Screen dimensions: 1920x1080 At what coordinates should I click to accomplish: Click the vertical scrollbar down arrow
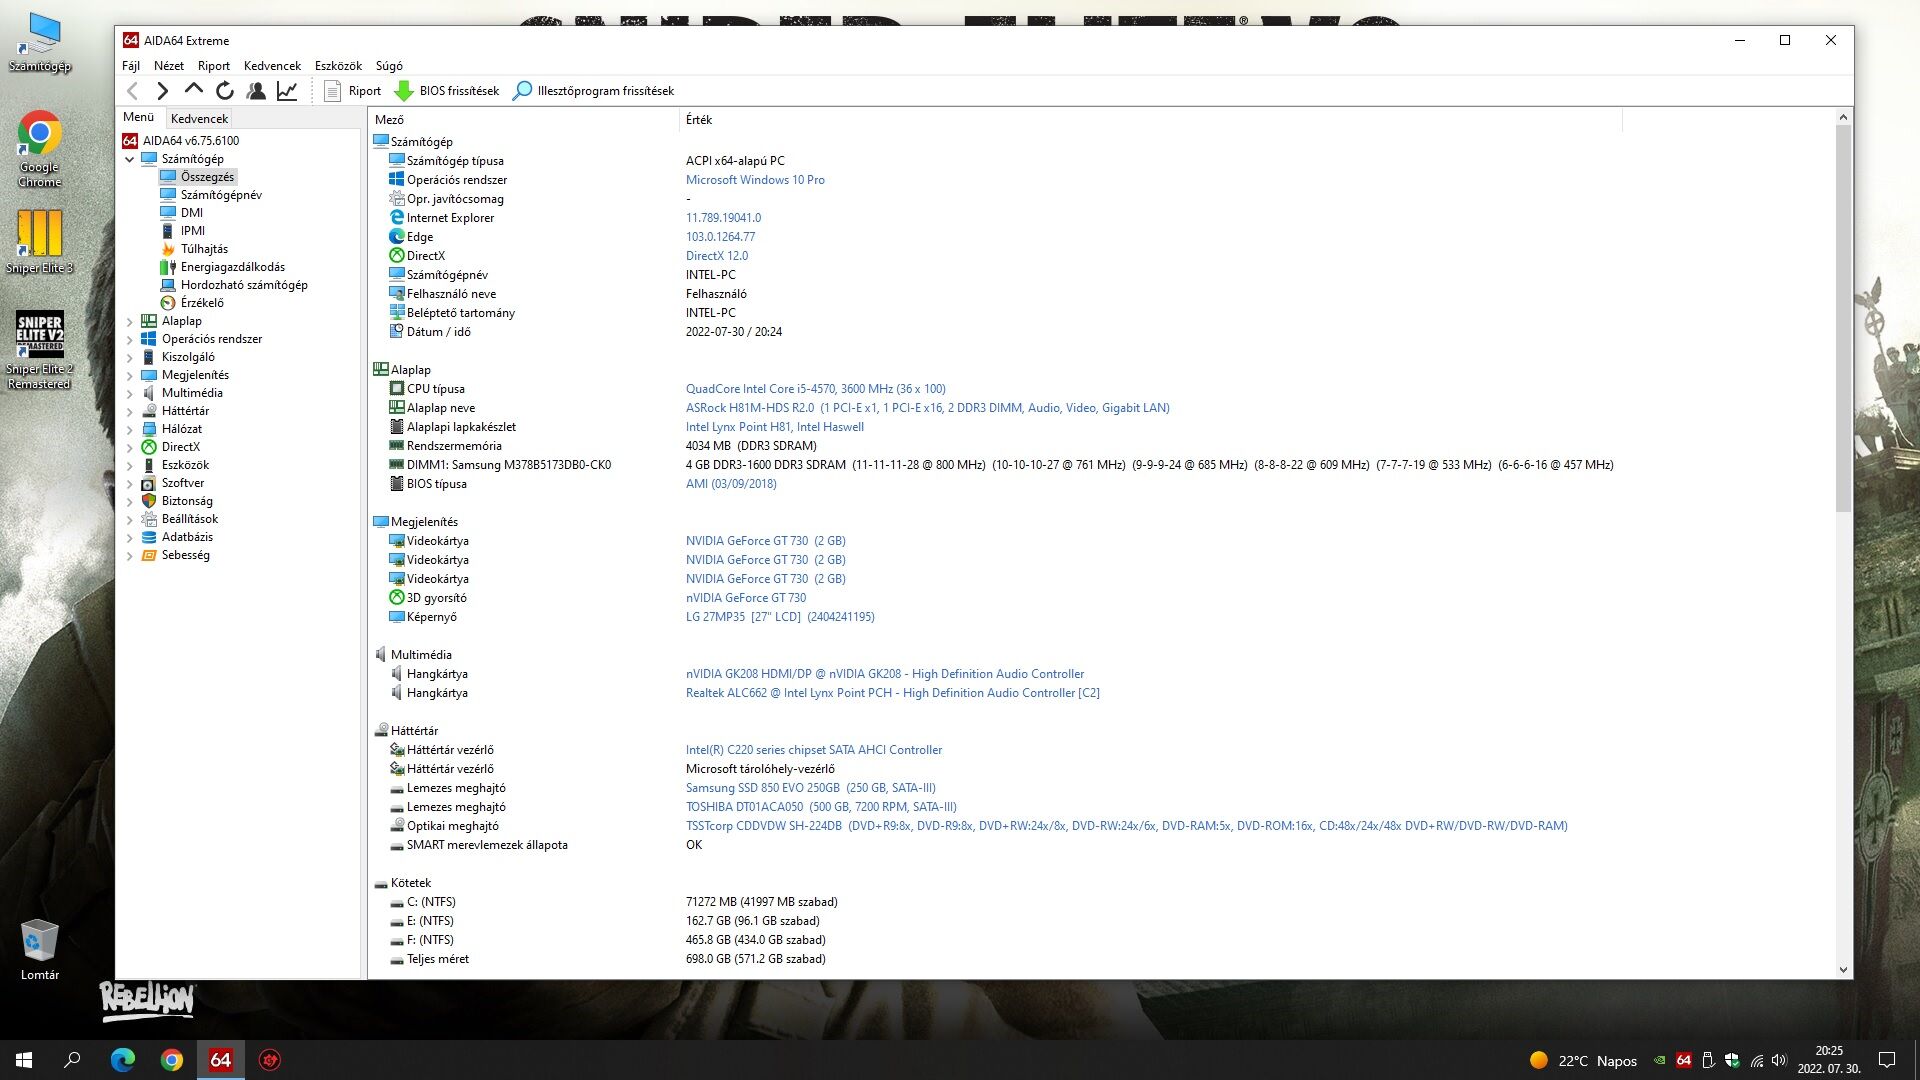[x=1843, y=969]
